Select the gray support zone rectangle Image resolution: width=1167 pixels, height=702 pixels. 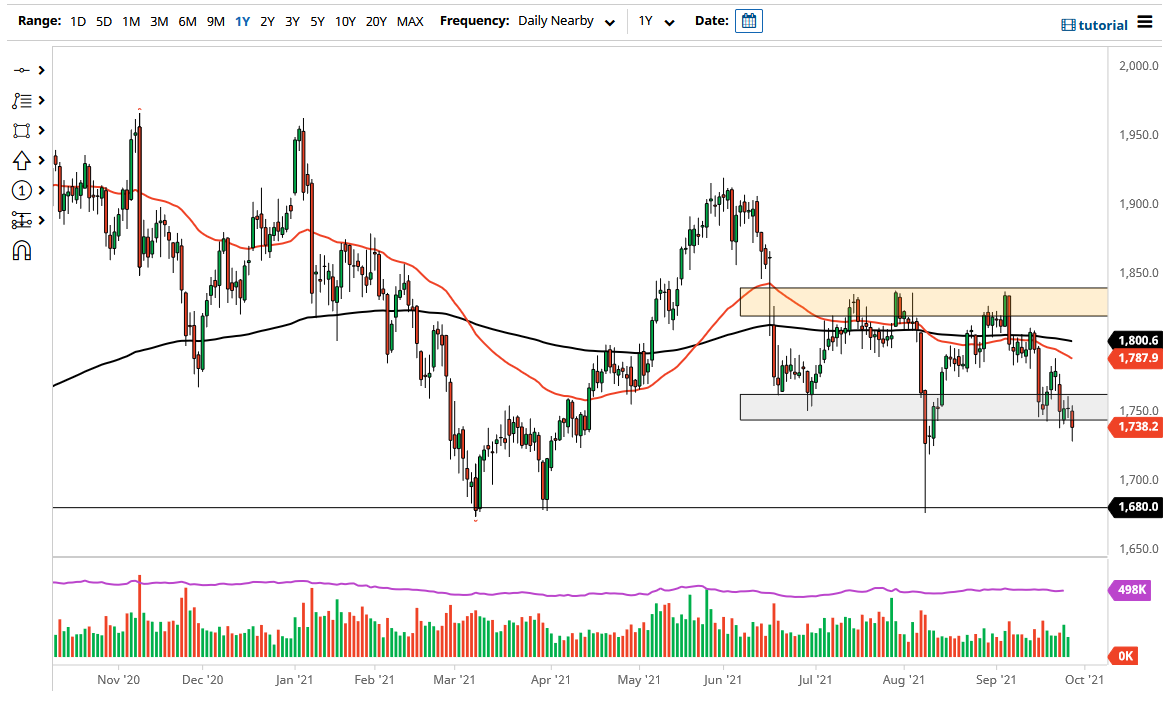[923, 407]
